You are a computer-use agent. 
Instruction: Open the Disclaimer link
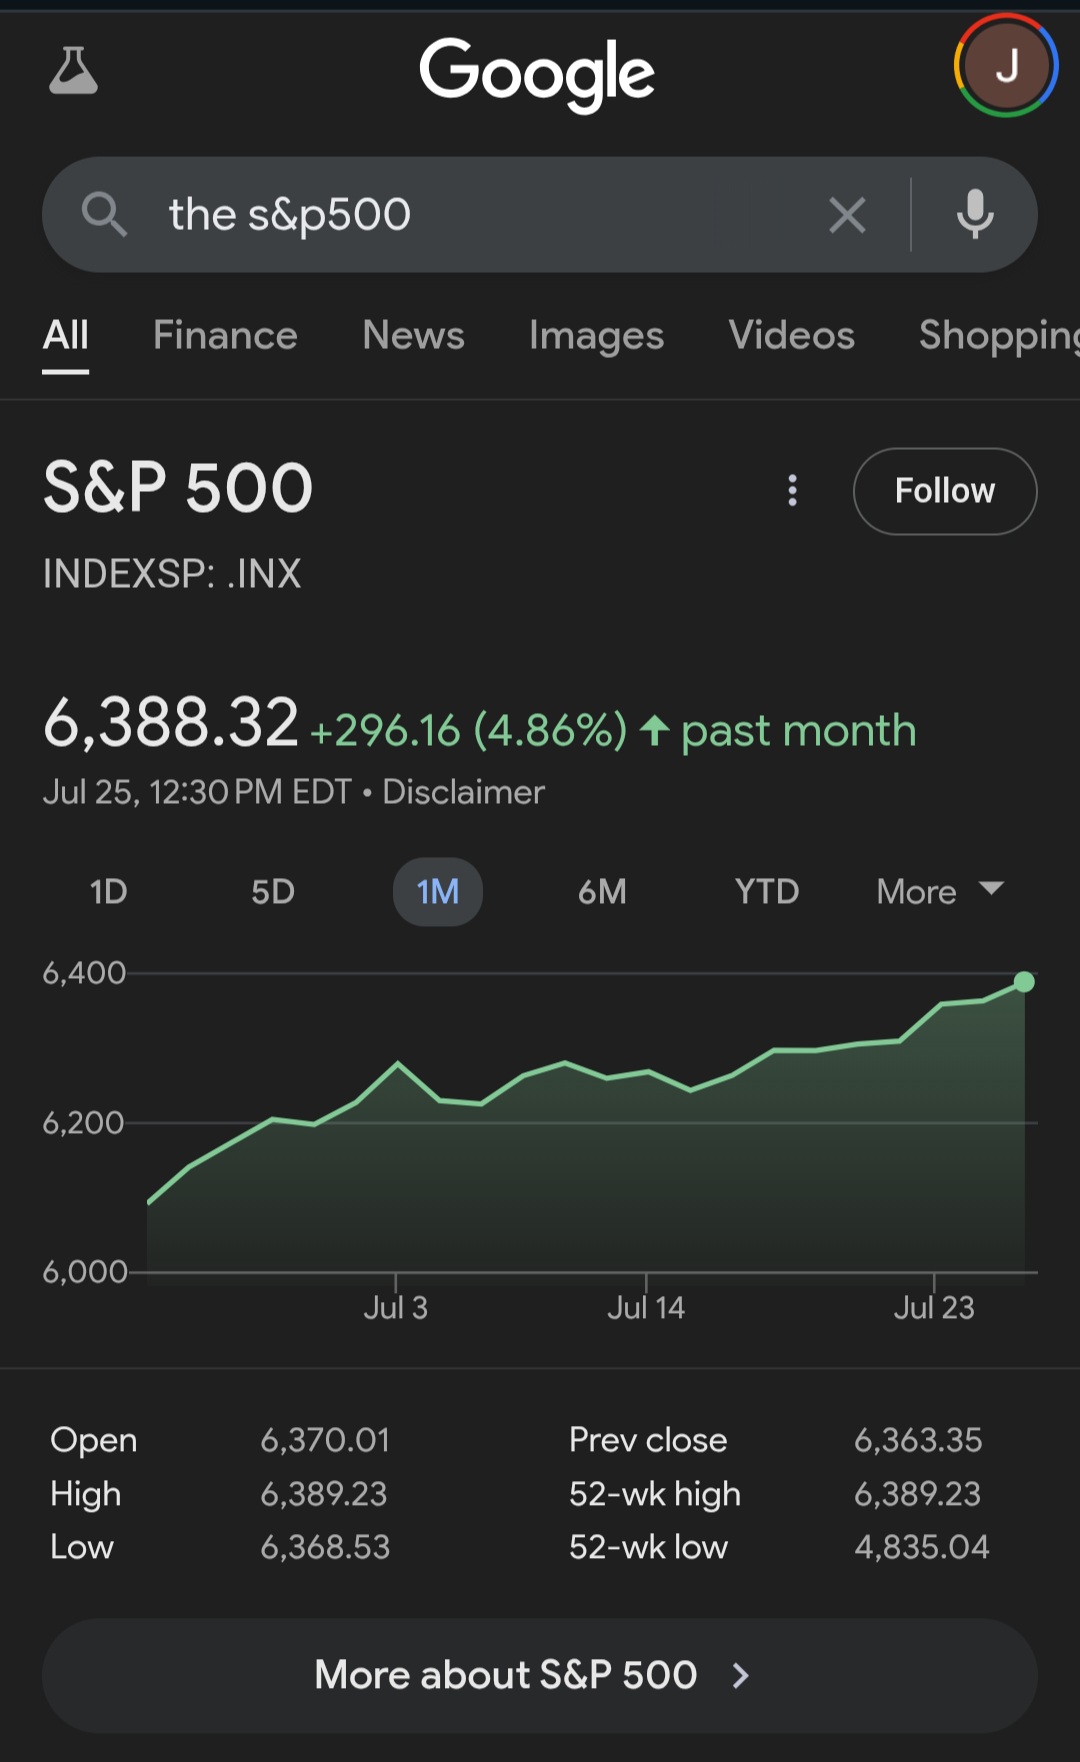click(463, 792)
